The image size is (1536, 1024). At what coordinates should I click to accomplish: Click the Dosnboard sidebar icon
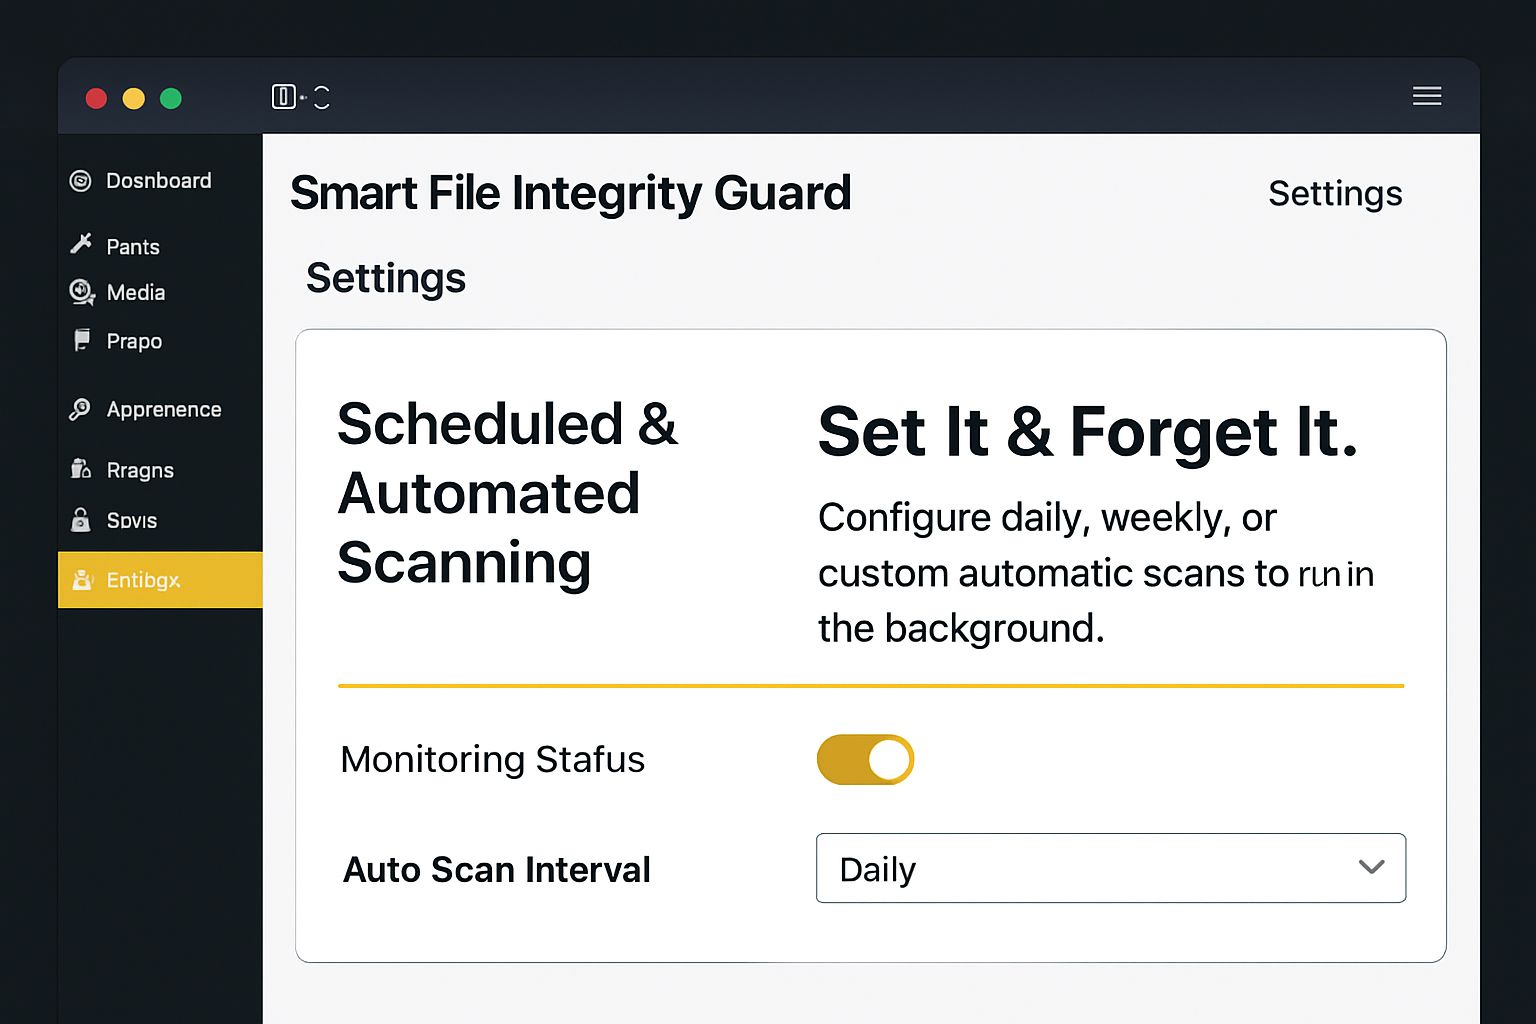pos(80,181)
